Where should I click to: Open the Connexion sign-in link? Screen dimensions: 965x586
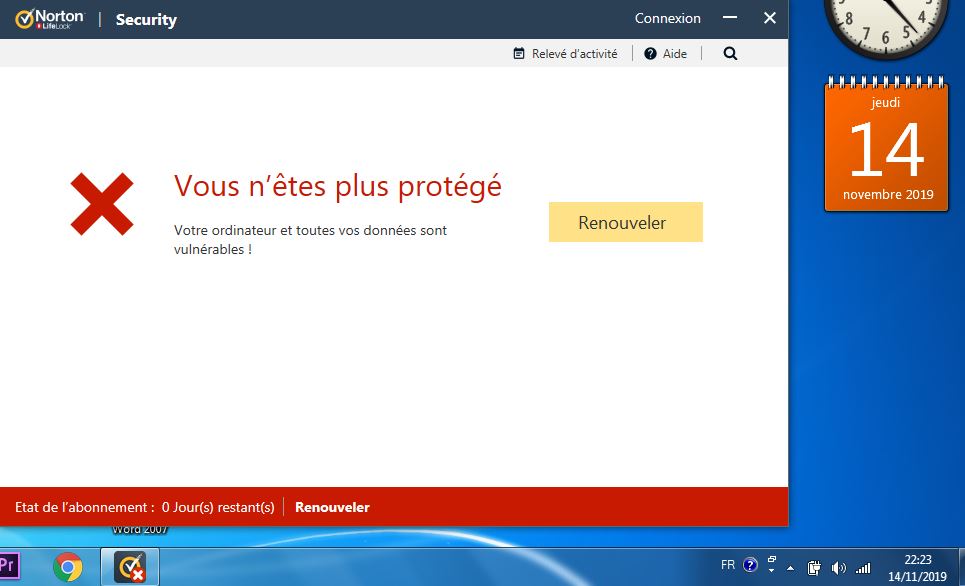667,18
